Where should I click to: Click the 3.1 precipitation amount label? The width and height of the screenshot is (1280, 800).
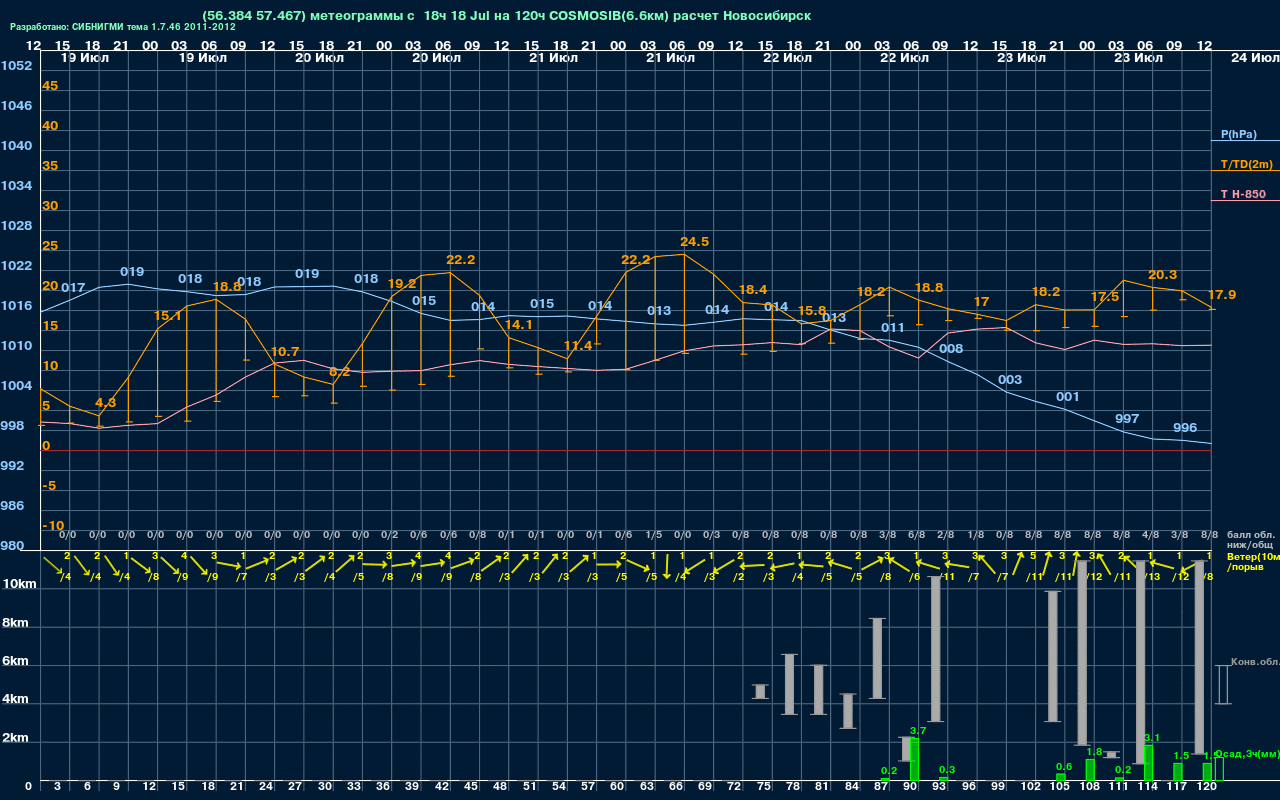point(1152,738)
